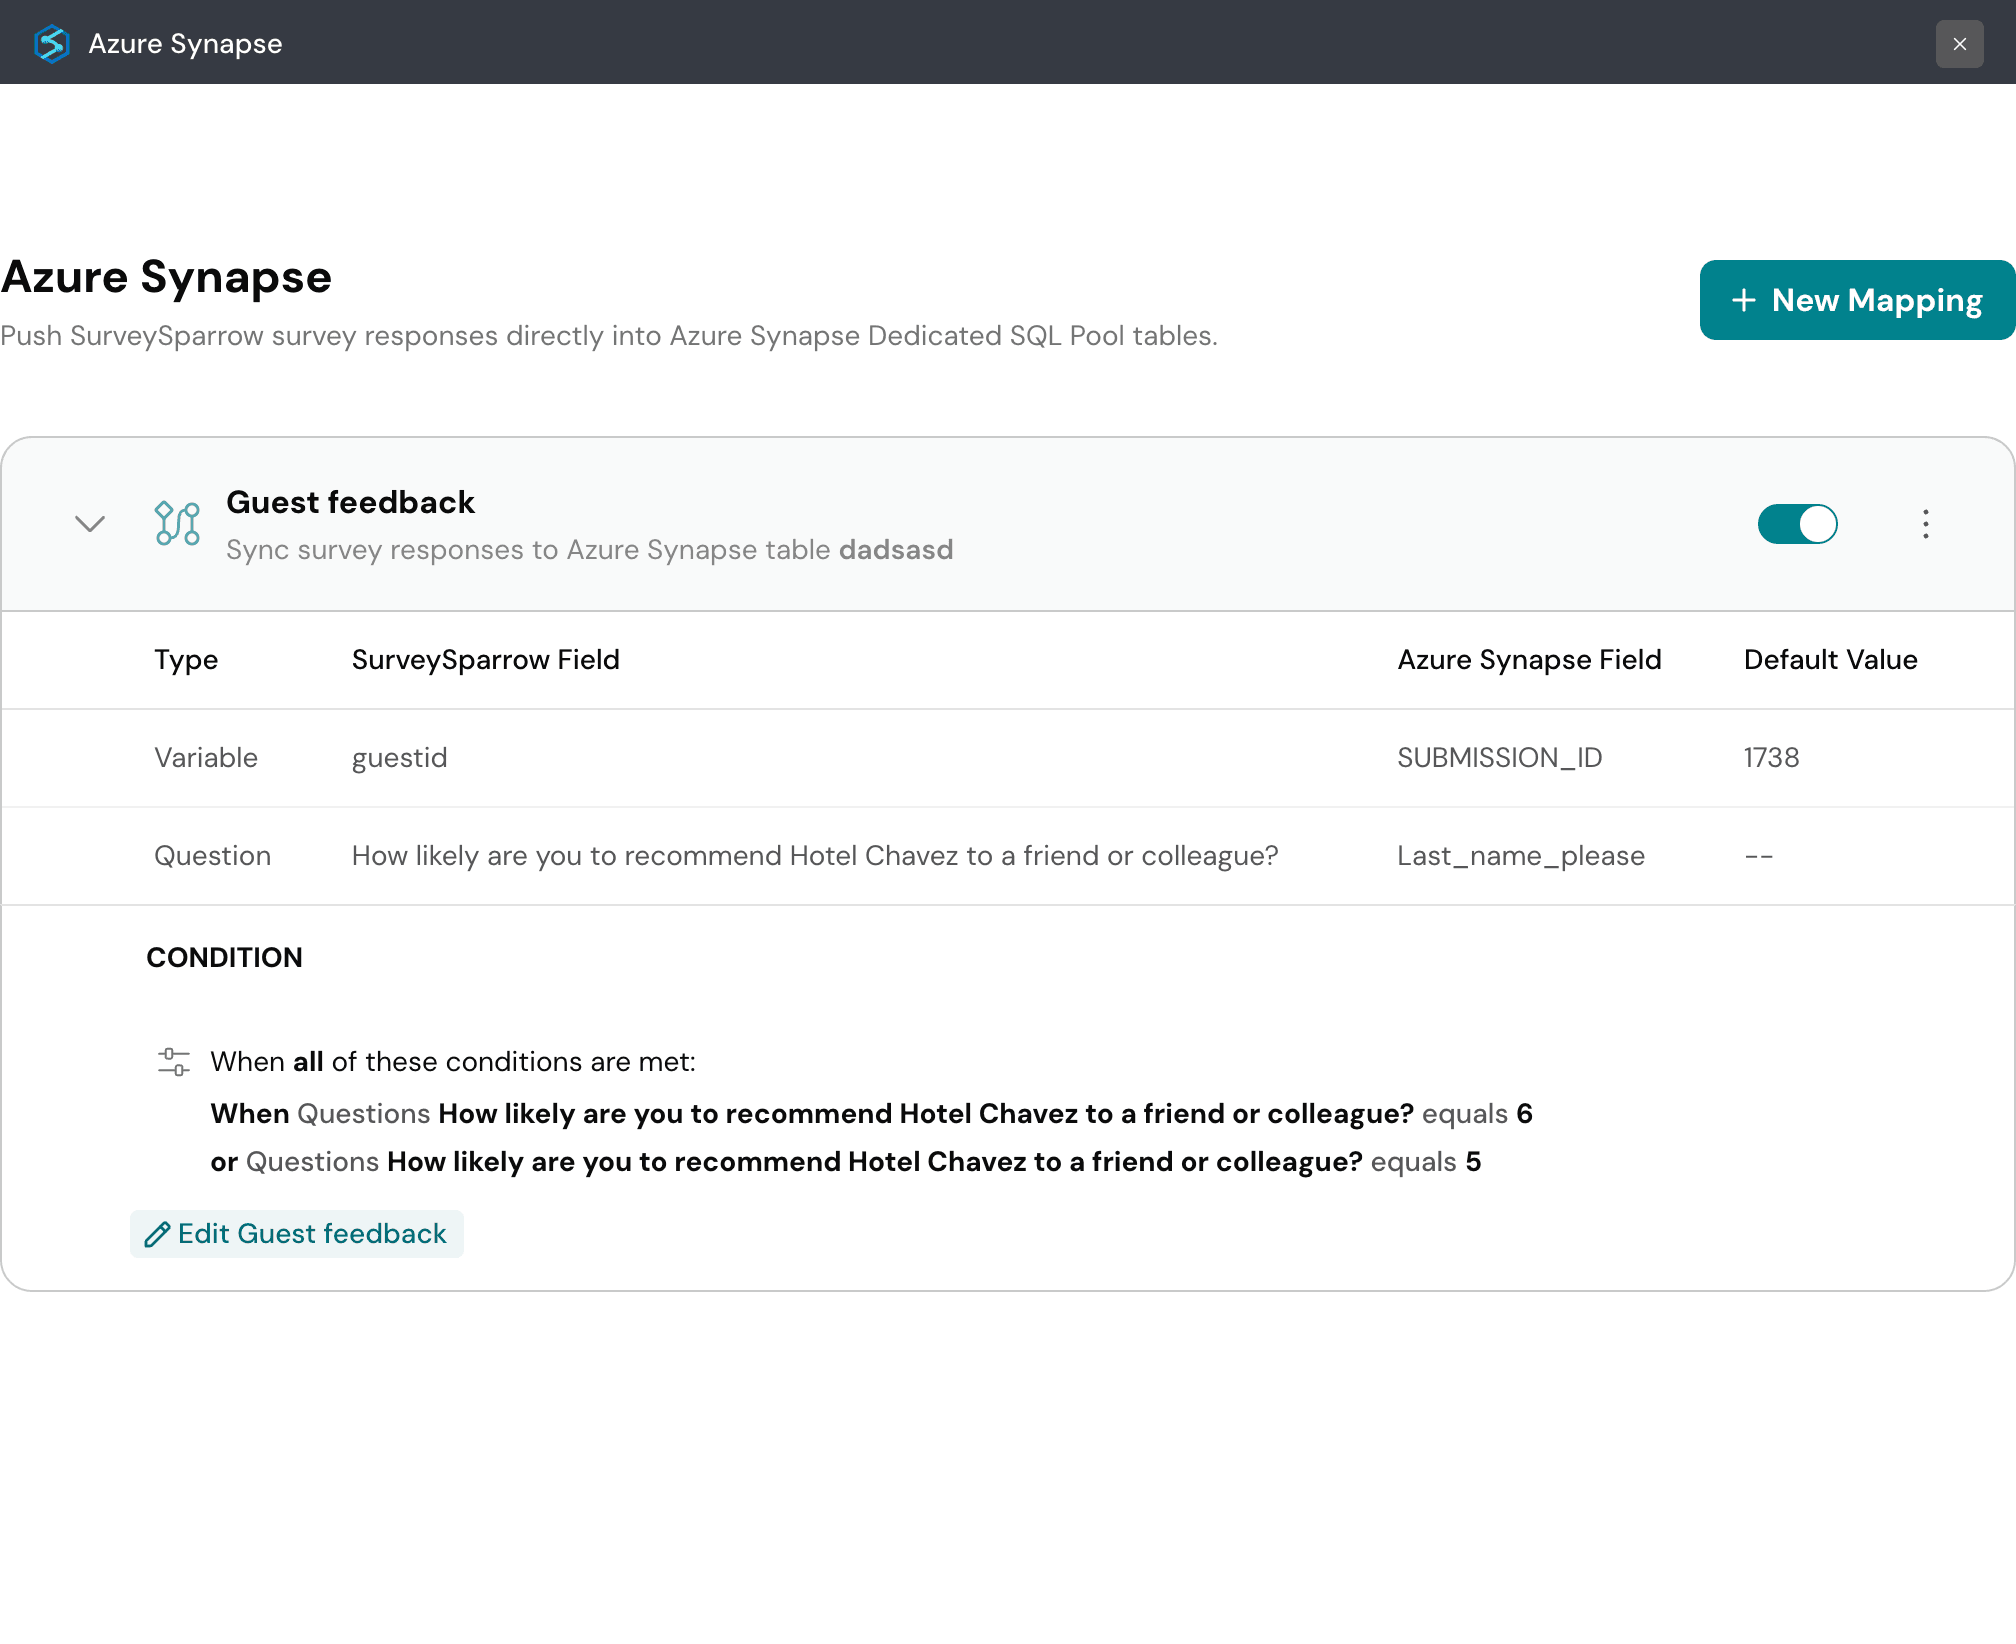Click the Last_name_please field mapping
The height and width of the screenshot is (1644, 2016).
click(1521, 855)
